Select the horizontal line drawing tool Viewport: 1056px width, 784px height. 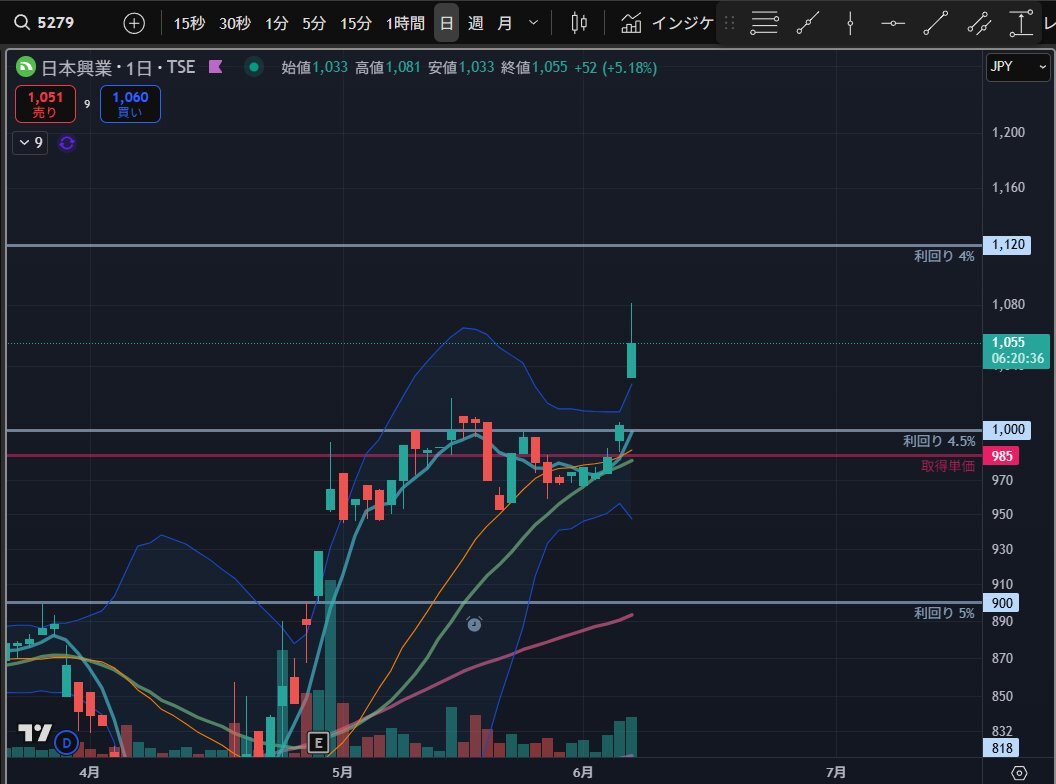(893, 24)
